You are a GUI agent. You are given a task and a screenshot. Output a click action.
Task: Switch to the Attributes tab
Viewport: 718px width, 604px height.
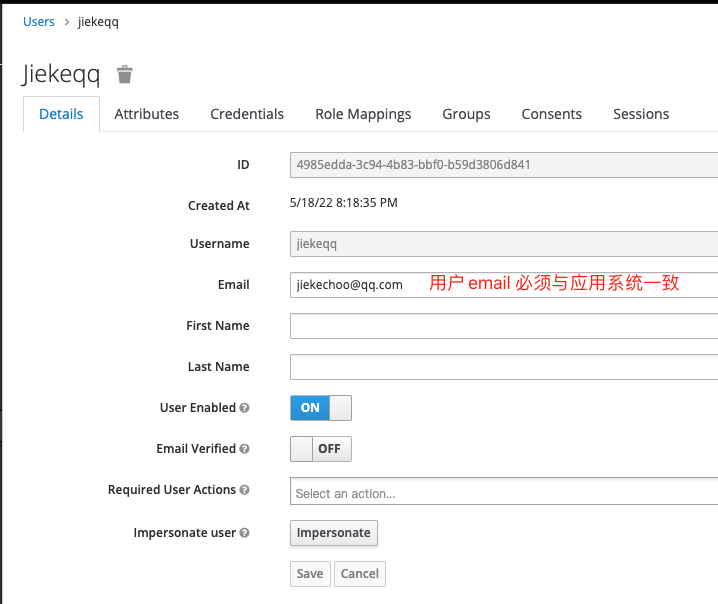pos(147,114)
